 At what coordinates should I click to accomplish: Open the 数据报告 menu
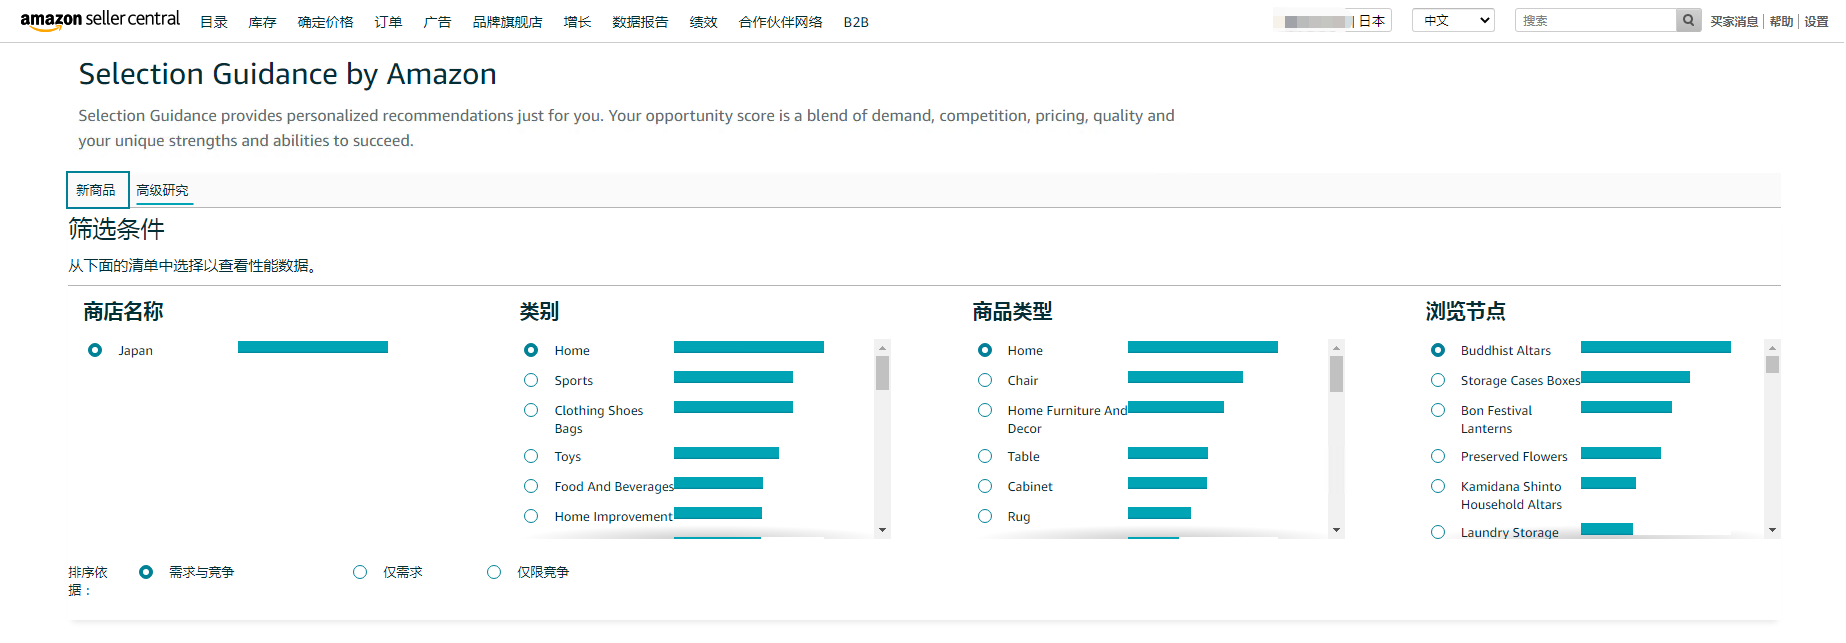click(x=640, y=22)
